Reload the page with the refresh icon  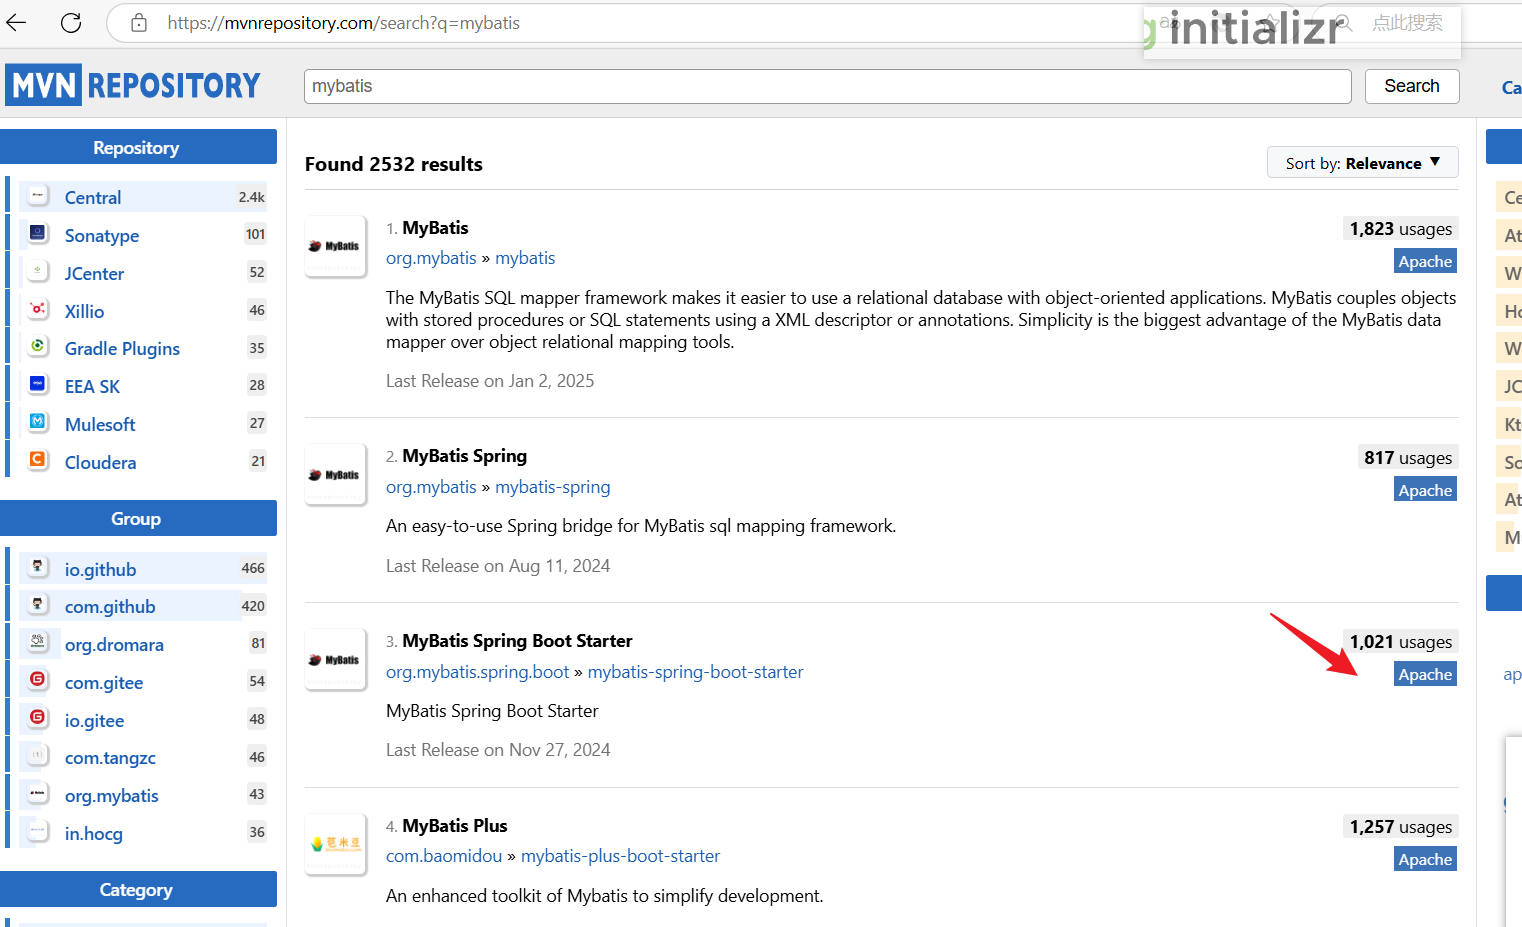71,22
